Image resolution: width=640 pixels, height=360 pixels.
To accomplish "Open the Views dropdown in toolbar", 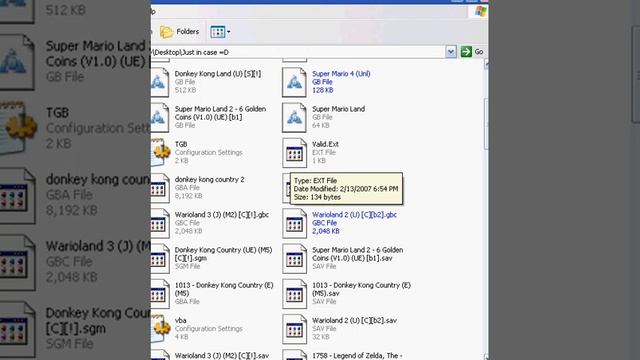I will coord(220,31).
